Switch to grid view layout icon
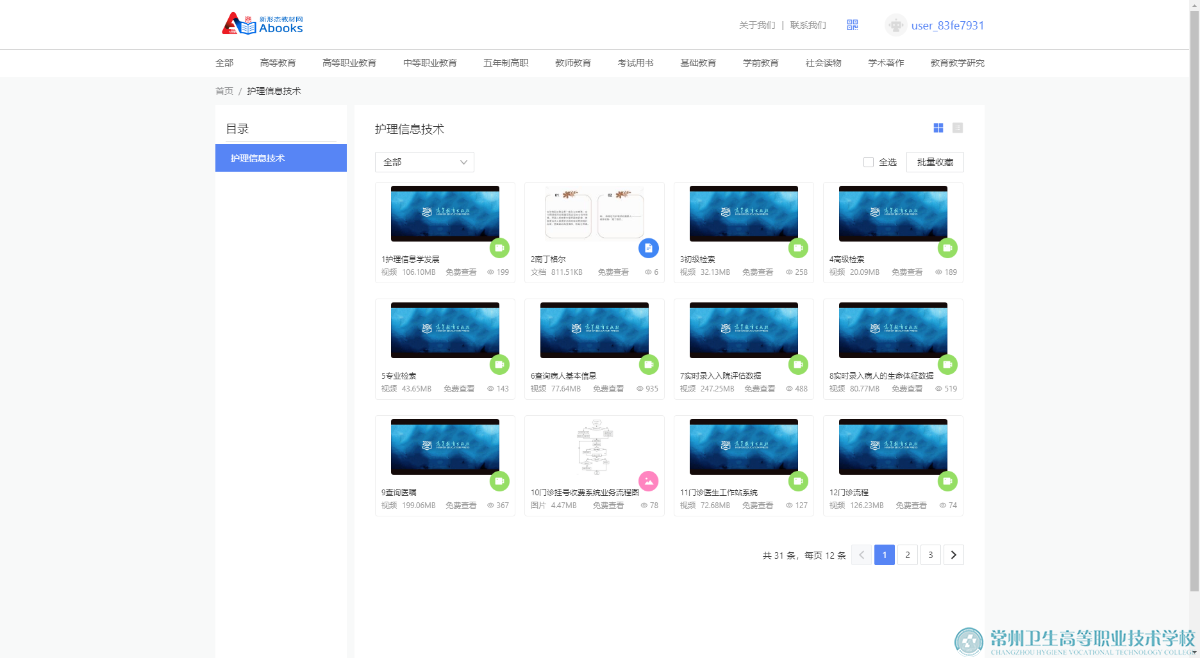Viewport: 1200px width, 658px height. tap(938, 128)
